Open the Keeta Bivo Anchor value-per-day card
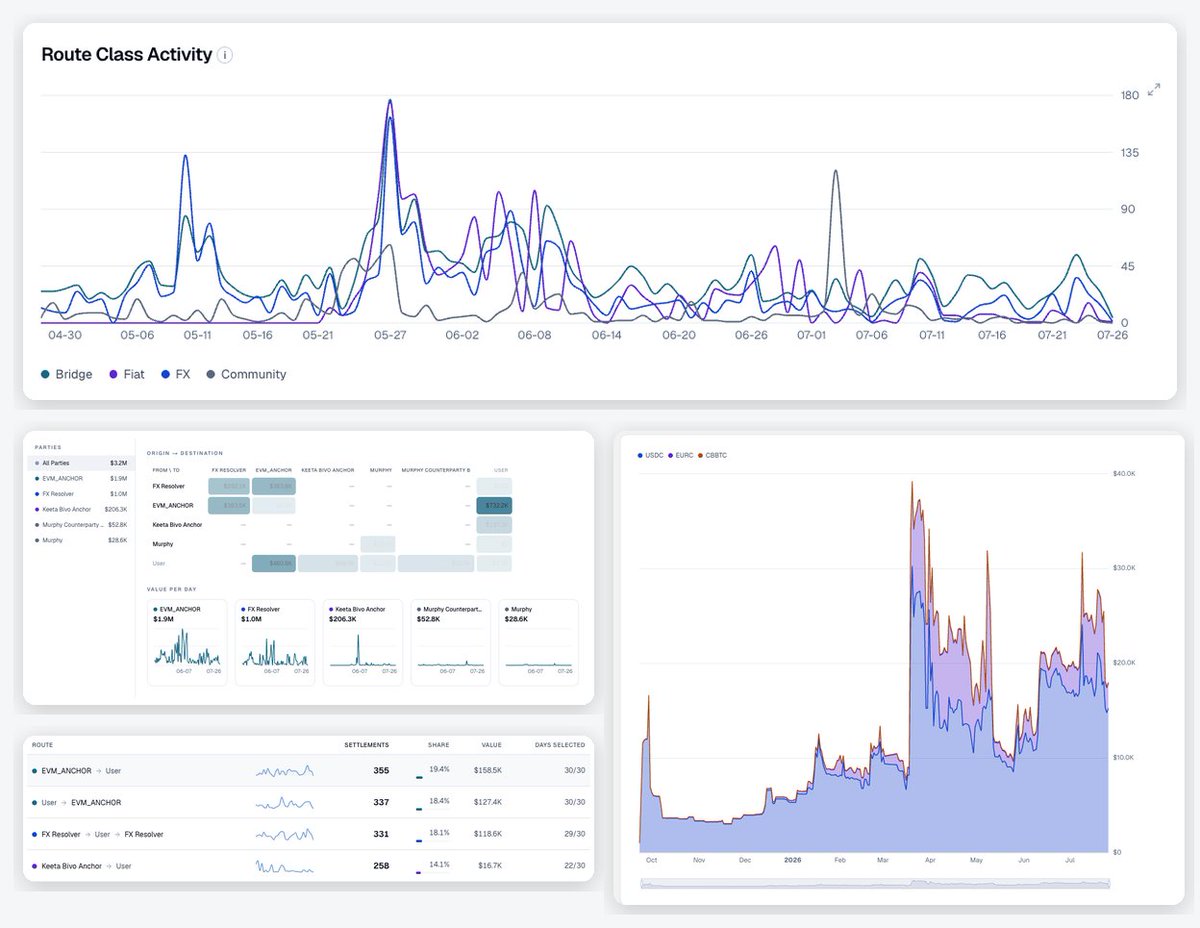1200x928 pixels. point(363,642)
